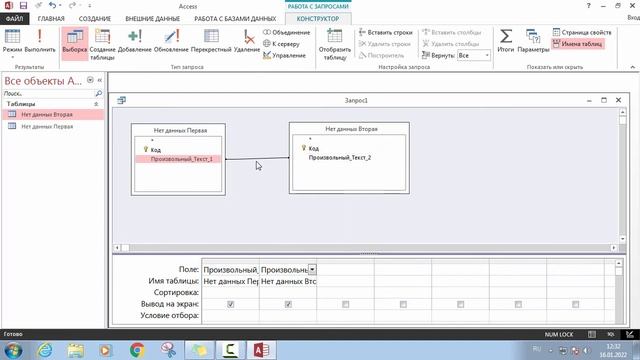Image resolution: width=640 pixels, height=360 pixels.
Task: Select Произвольный_Текст_2 field in second table
Action: pos(340,158)
